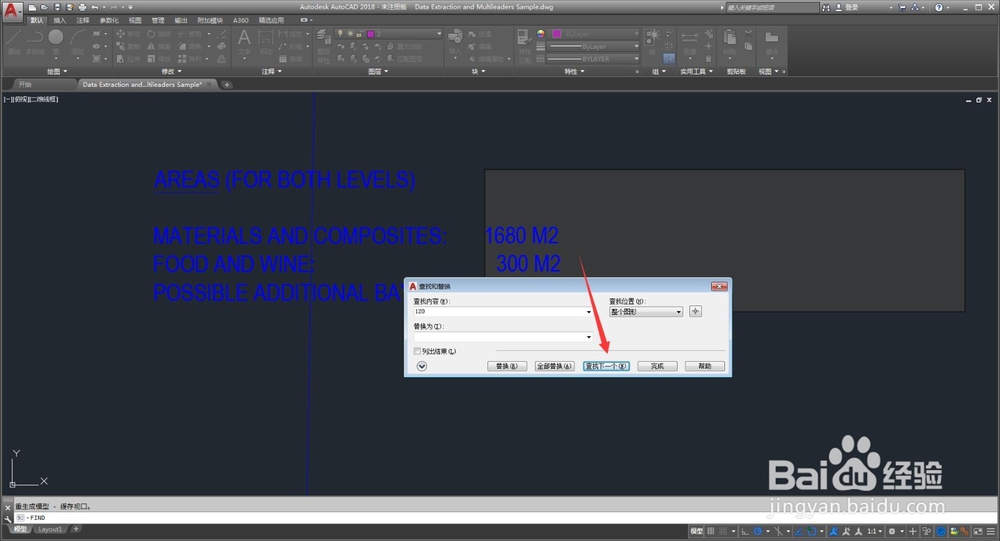
Task: Select the Arc draw tool
Action: 78,41
